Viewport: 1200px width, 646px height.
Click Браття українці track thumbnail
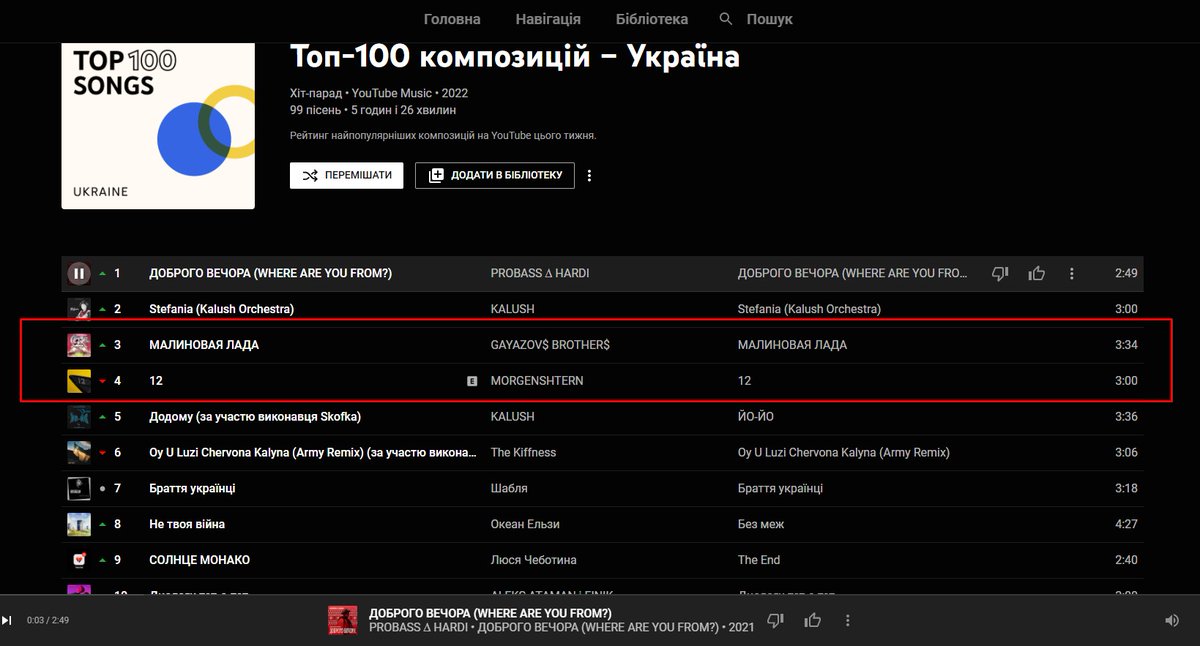click(79, 488)
